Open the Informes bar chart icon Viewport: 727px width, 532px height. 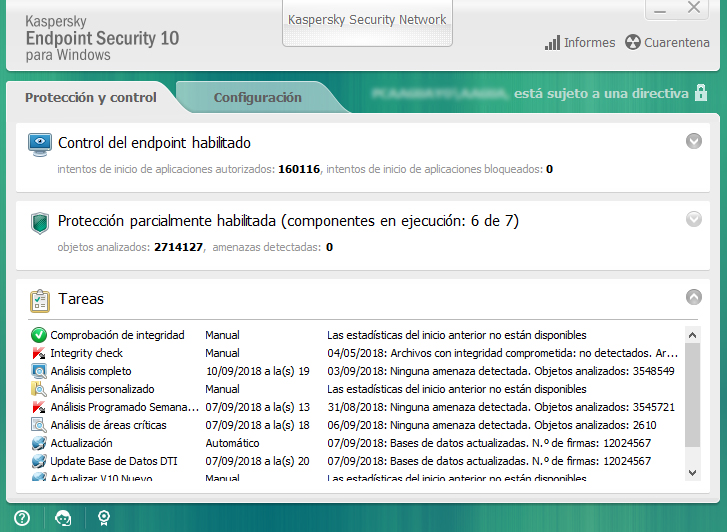552,43
